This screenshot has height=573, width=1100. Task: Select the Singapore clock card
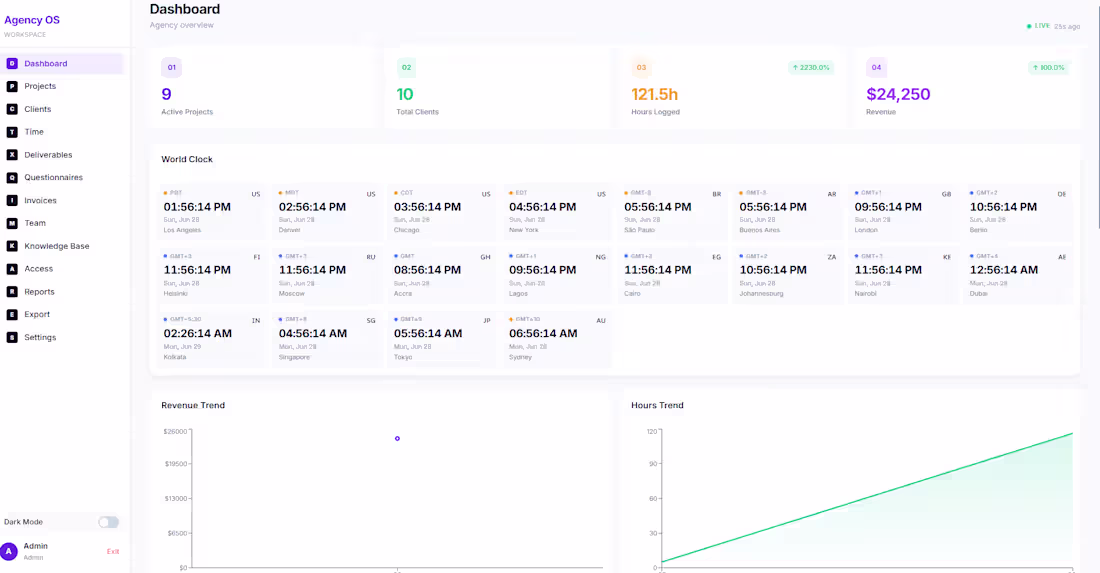pyautogui.click(x=326, y=339)
